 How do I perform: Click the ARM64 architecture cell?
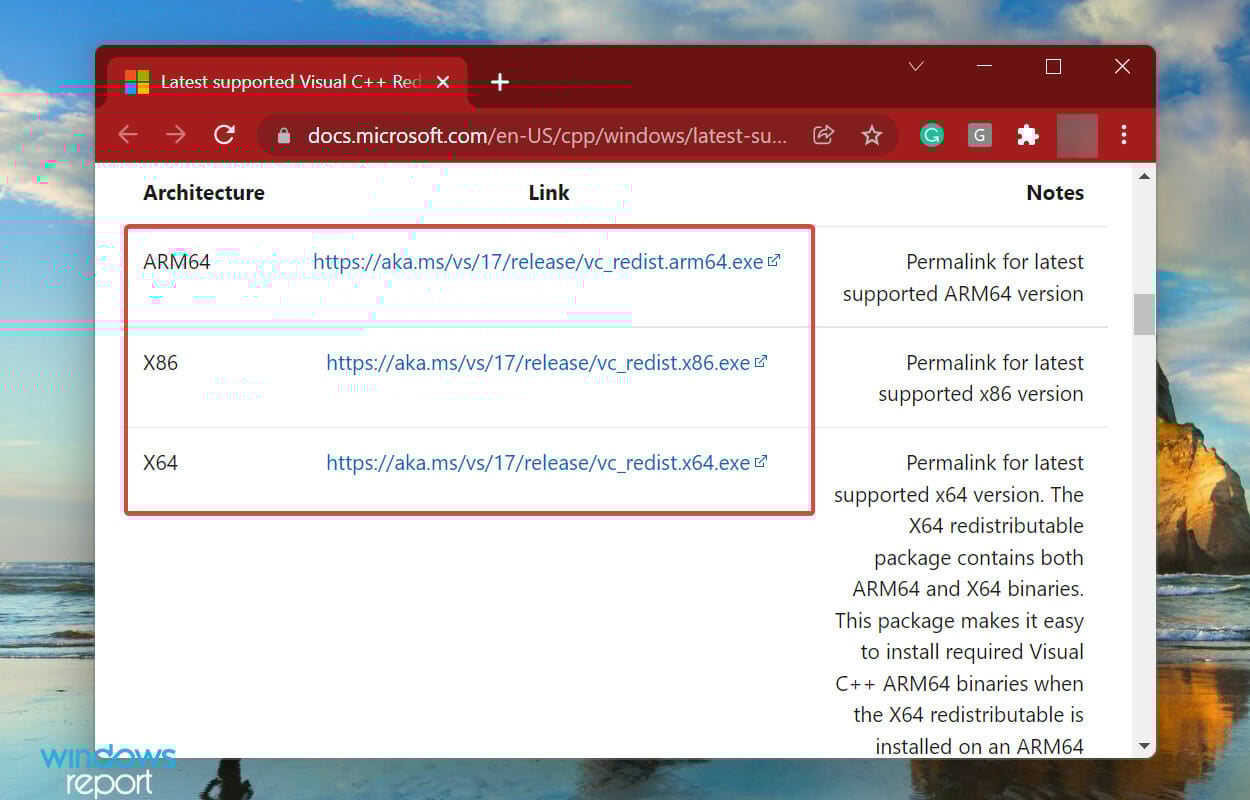coord(177,262)
